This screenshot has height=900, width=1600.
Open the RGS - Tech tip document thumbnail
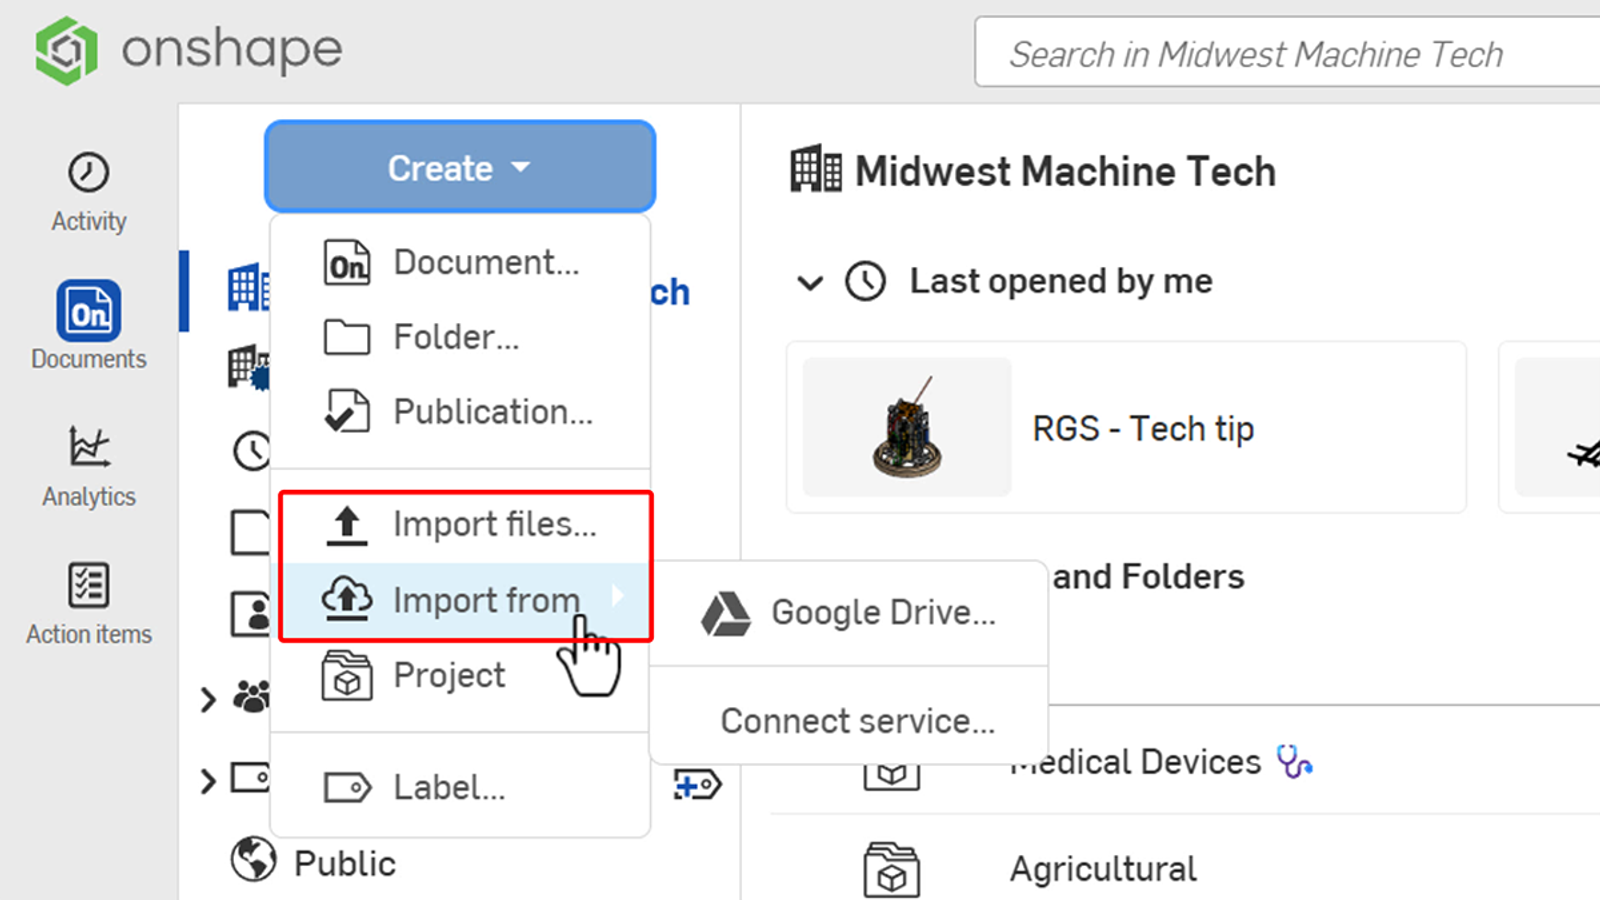[x=905, y=428]
